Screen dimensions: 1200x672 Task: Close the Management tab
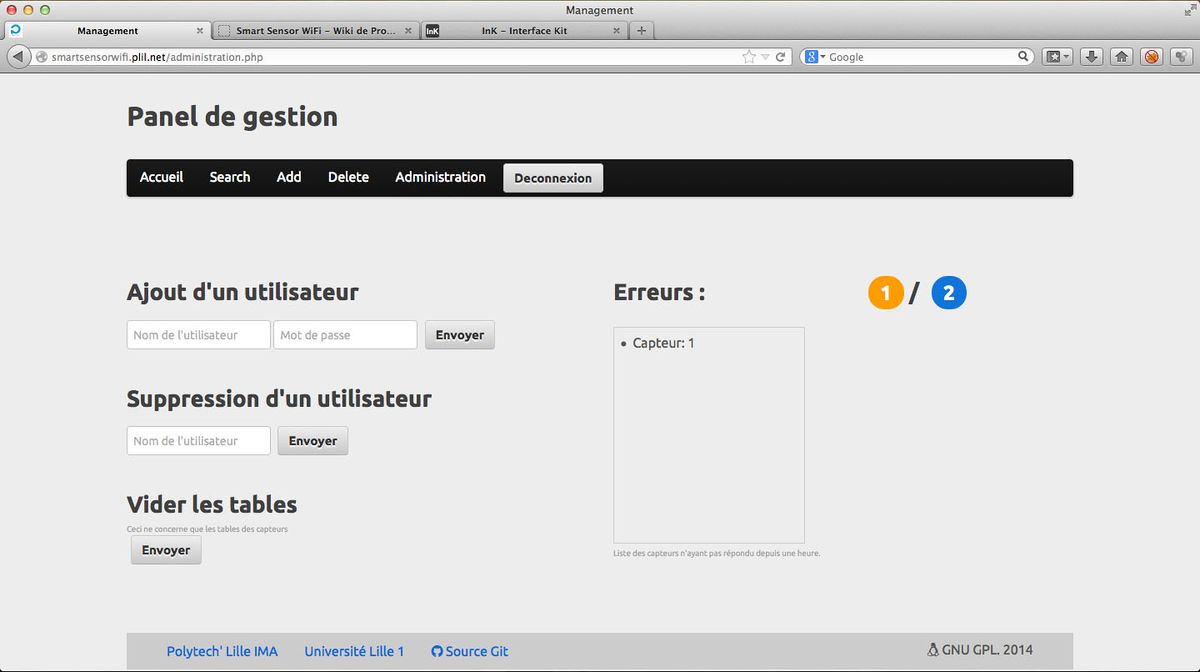pos(201,31)
